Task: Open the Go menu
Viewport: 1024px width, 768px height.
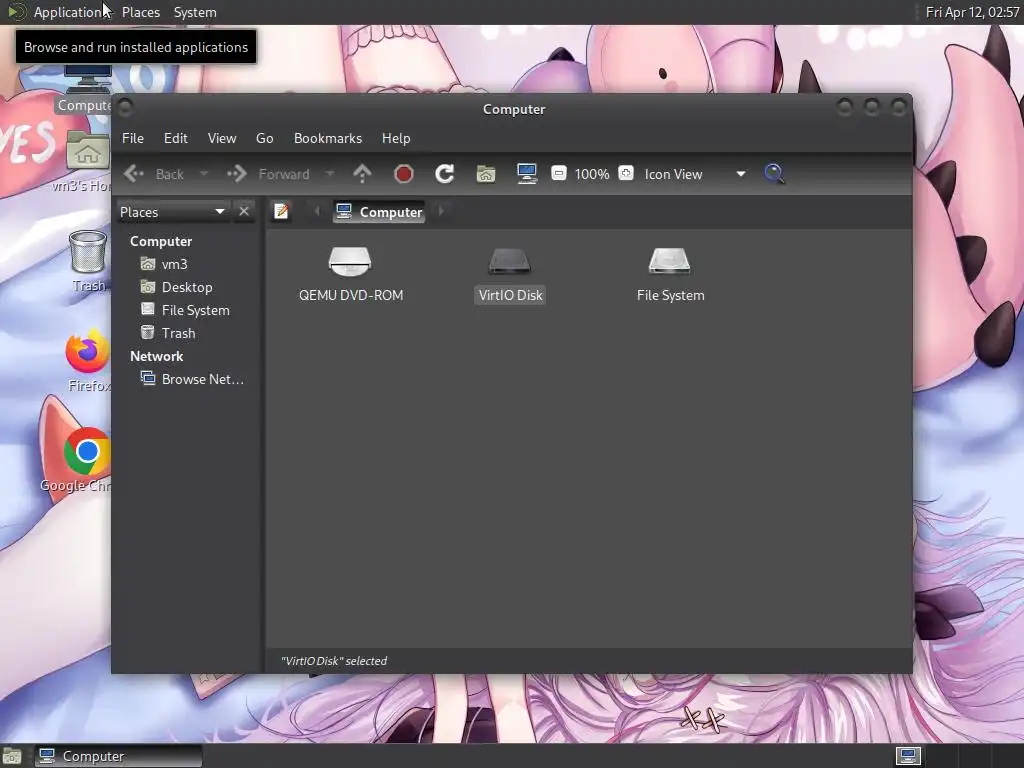Action: 264,138
